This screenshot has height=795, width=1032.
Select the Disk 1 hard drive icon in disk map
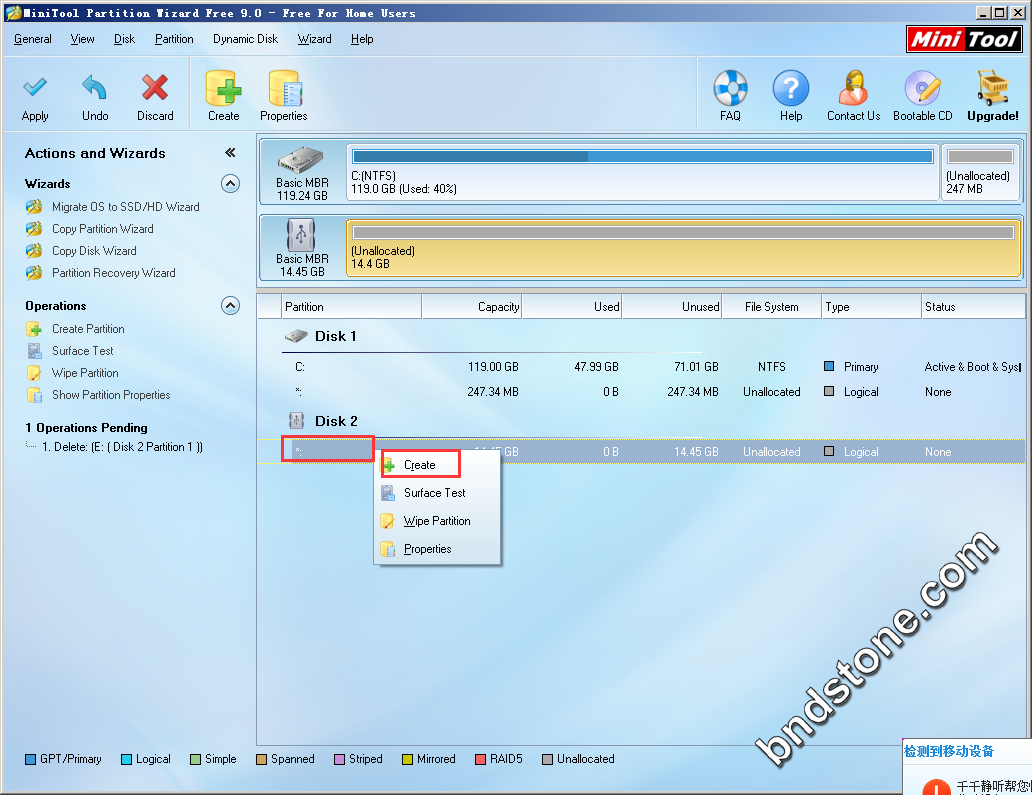tap(301, 160)
